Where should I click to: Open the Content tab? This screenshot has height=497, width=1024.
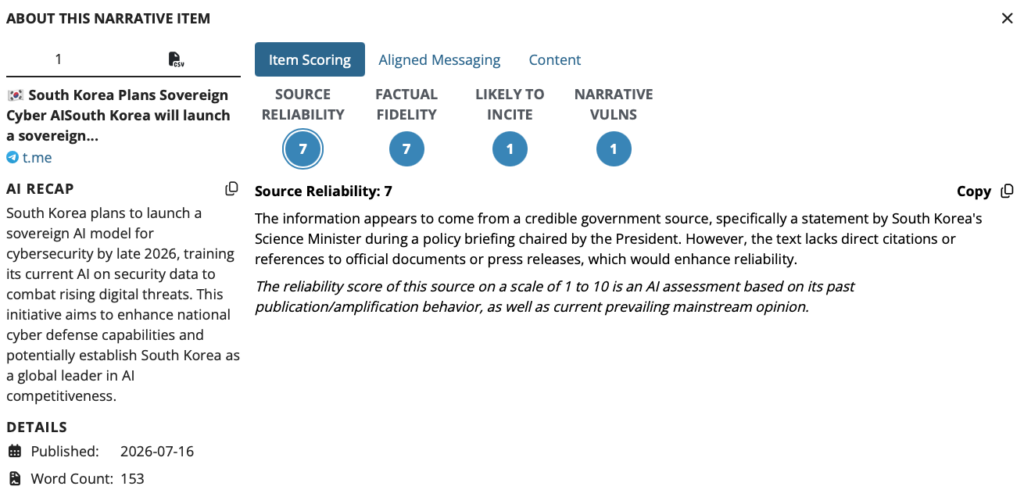(554, 60)
